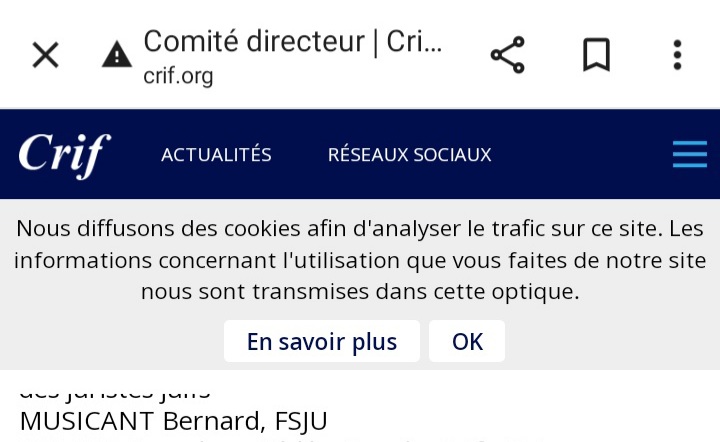Open the RÉSEAUX SOCIAUX menu item
This screenshot has height=442, width=720.
[x=409, y=155]
